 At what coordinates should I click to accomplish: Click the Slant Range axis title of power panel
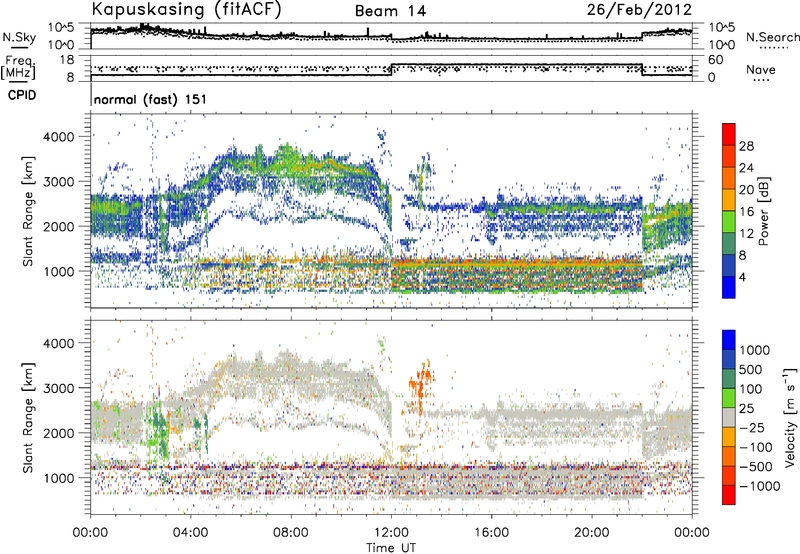tap(28, 211)
